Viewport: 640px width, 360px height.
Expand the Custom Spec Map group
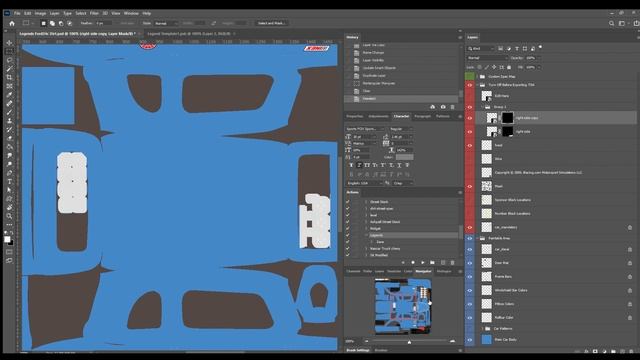click(x=477, y=76)
